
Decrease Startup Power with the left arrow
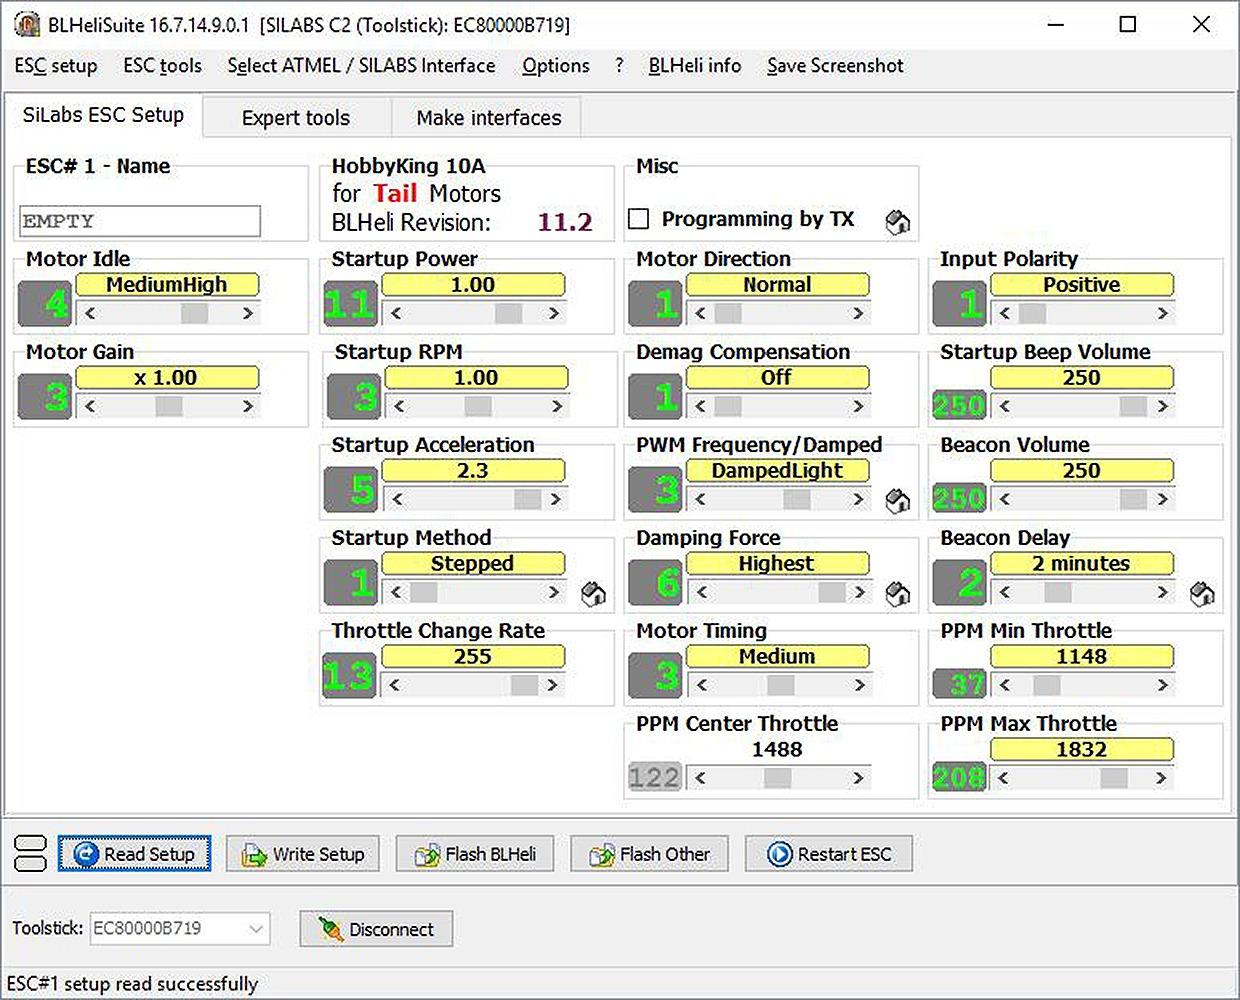click(x=397, y=313)
